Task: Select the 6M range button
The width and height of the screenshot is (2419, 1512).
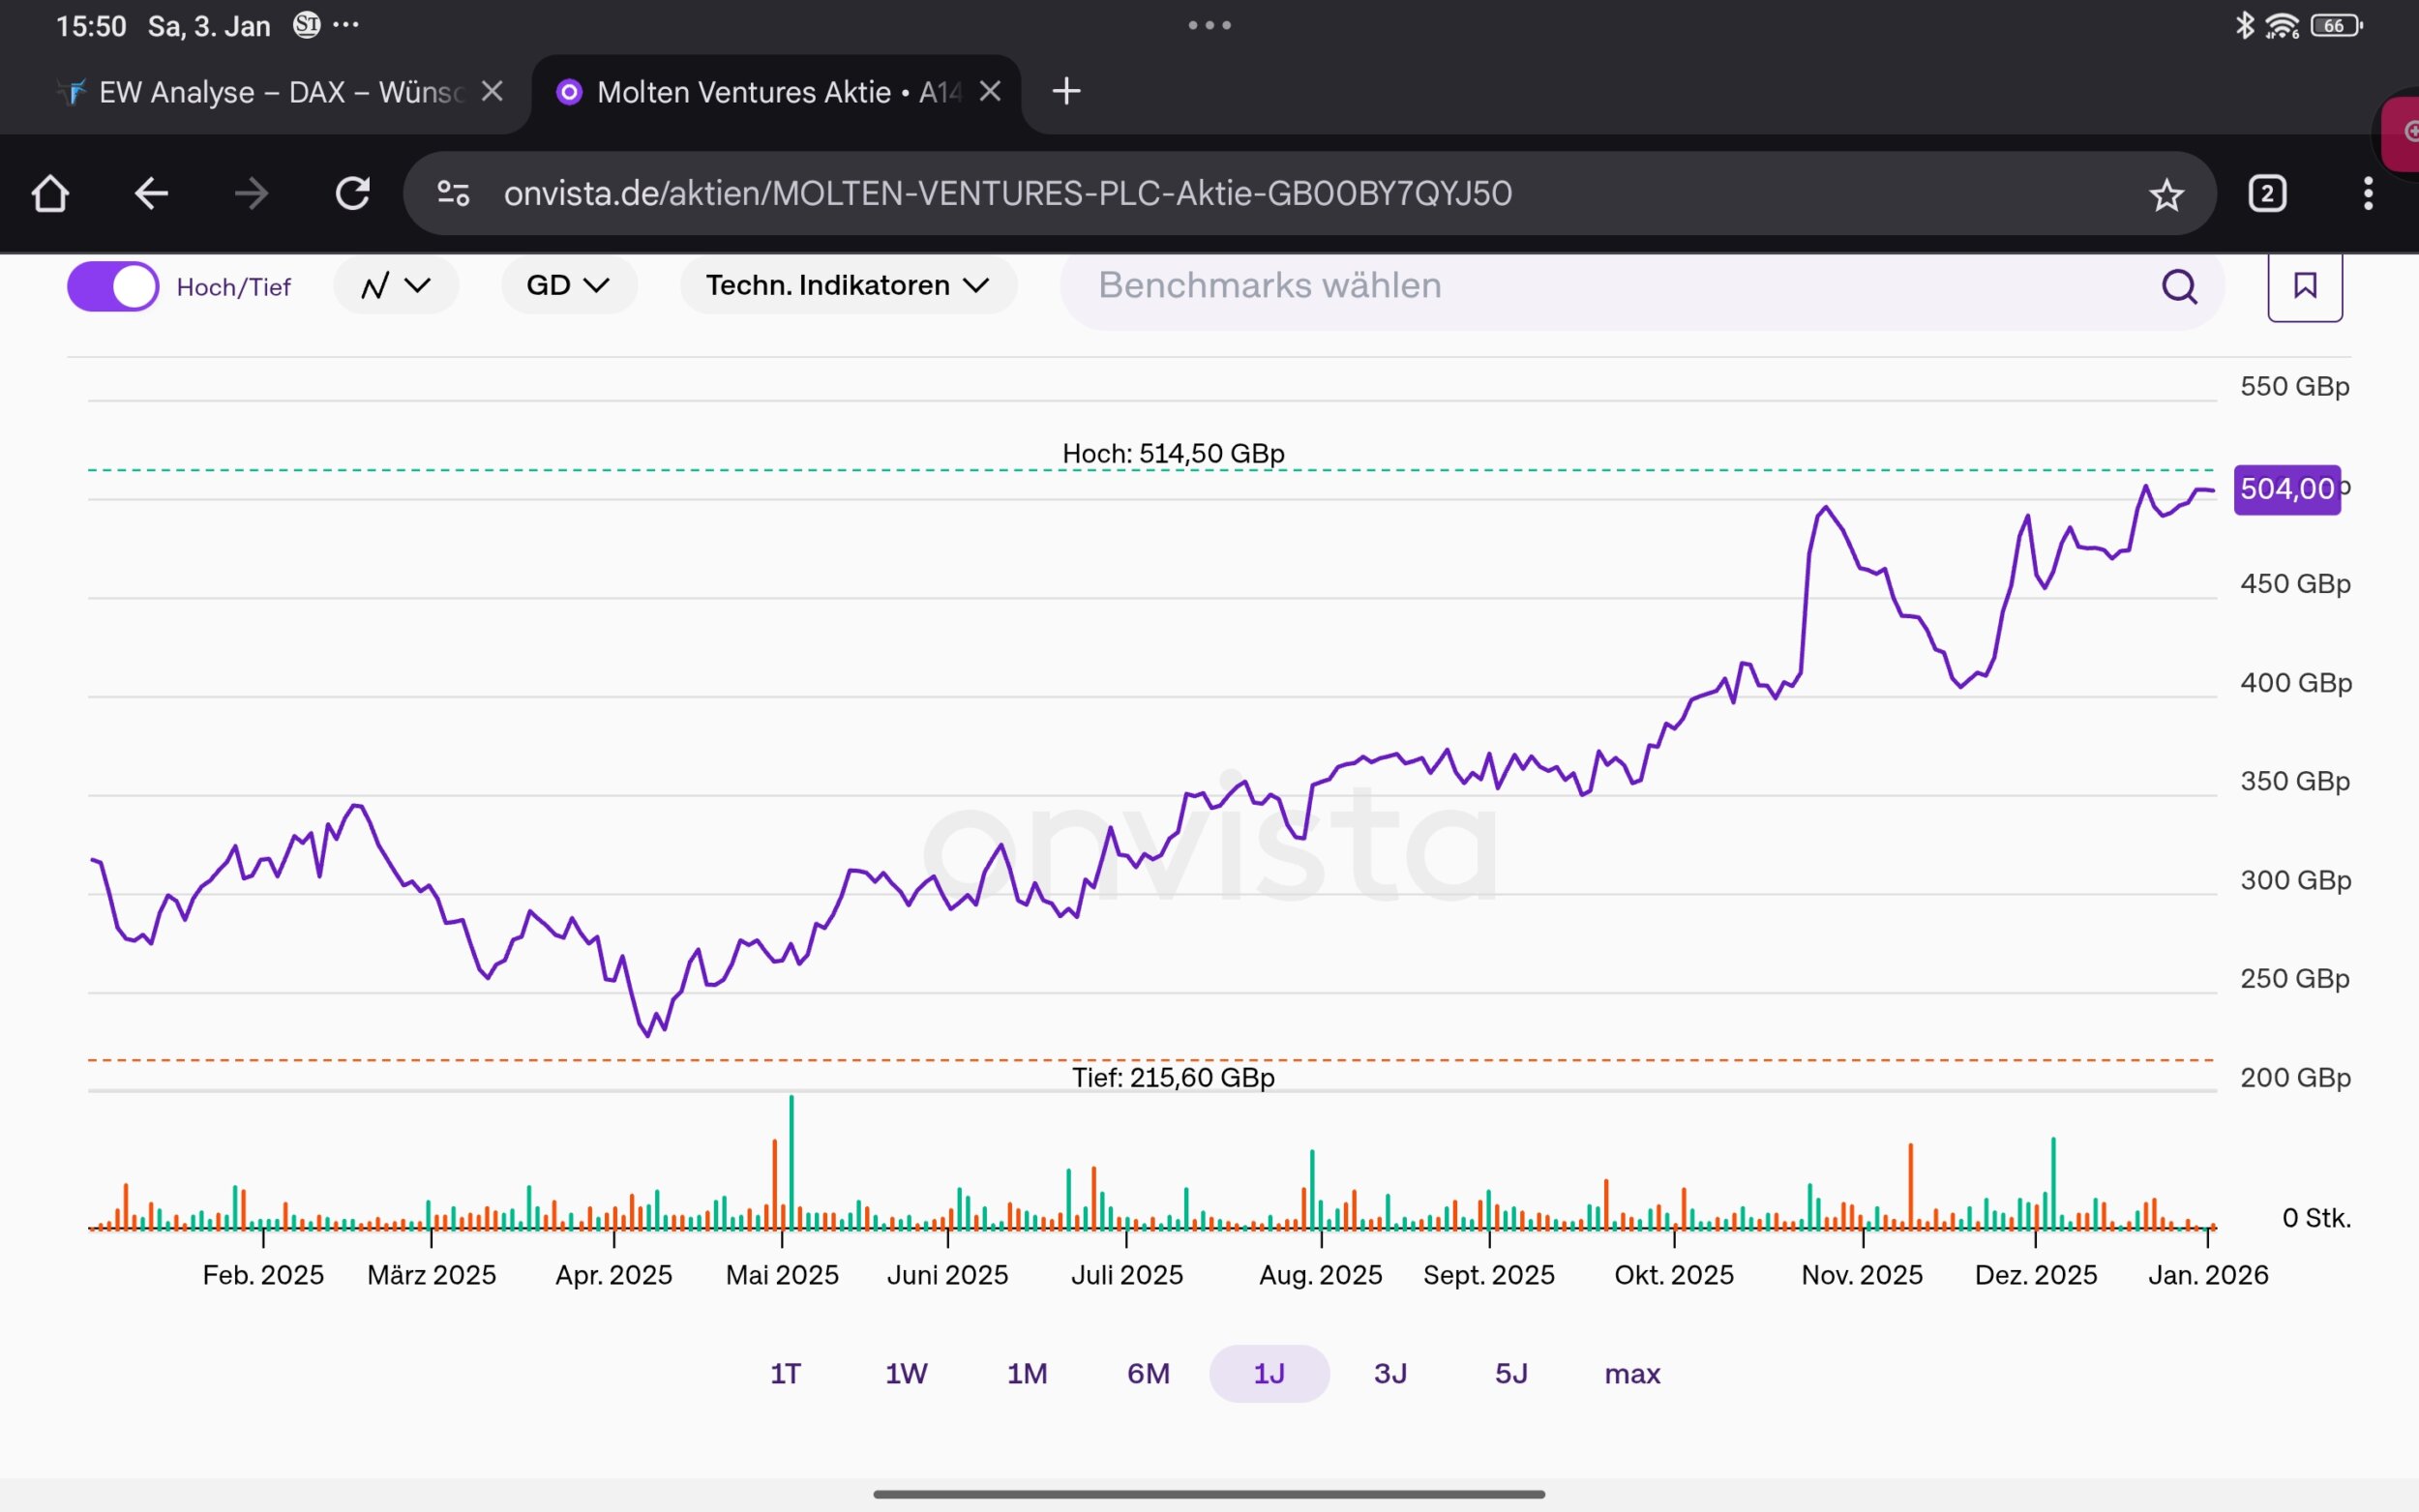Action: (1148, 1373)
